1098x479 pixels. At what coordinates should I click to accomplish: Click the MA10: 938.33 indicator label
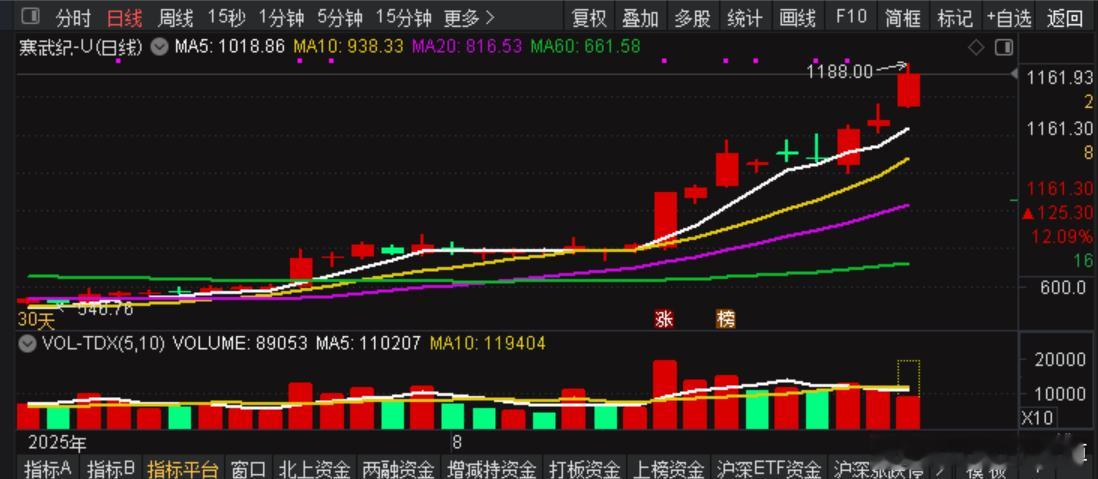click(x=349, y=48)
